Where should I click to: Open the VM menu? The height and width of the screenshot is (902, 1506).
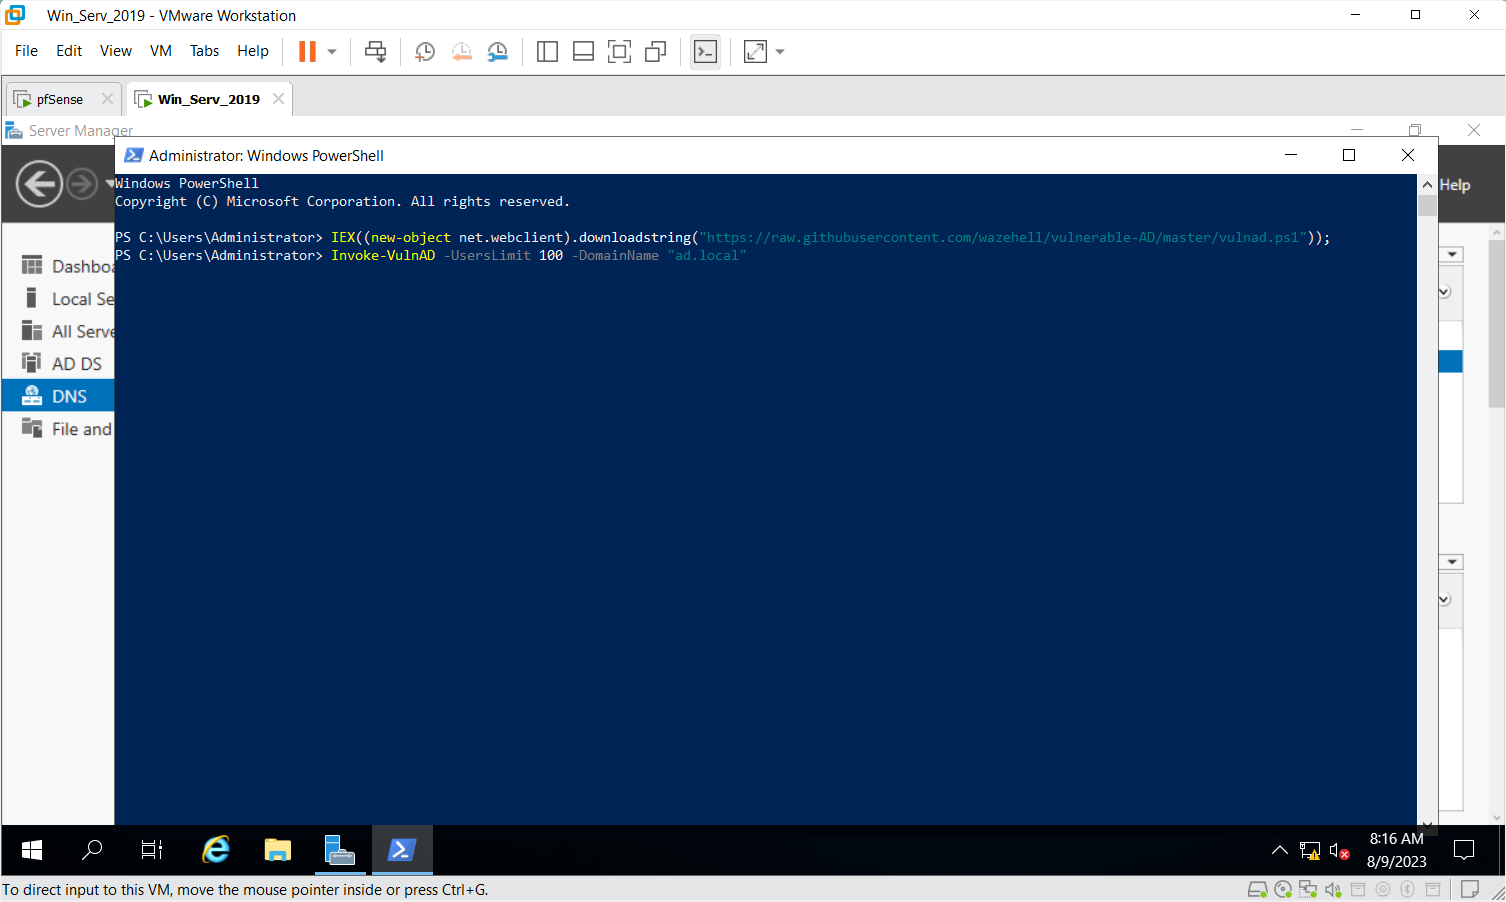pos(161,51)
